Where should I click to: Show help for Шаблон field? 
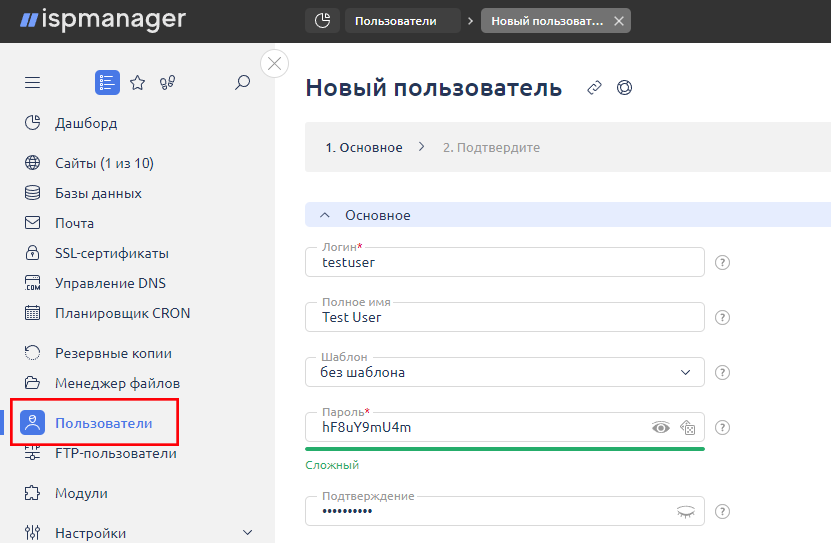[x=722, y=372]
